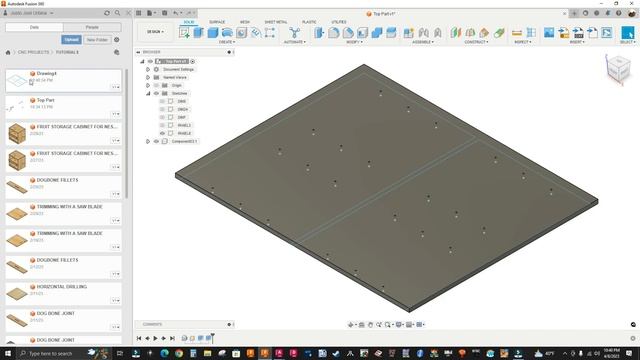This screenshot has height=360, width=640.
Task: Select the Insert Decal image tool
Action: (549, 33)
